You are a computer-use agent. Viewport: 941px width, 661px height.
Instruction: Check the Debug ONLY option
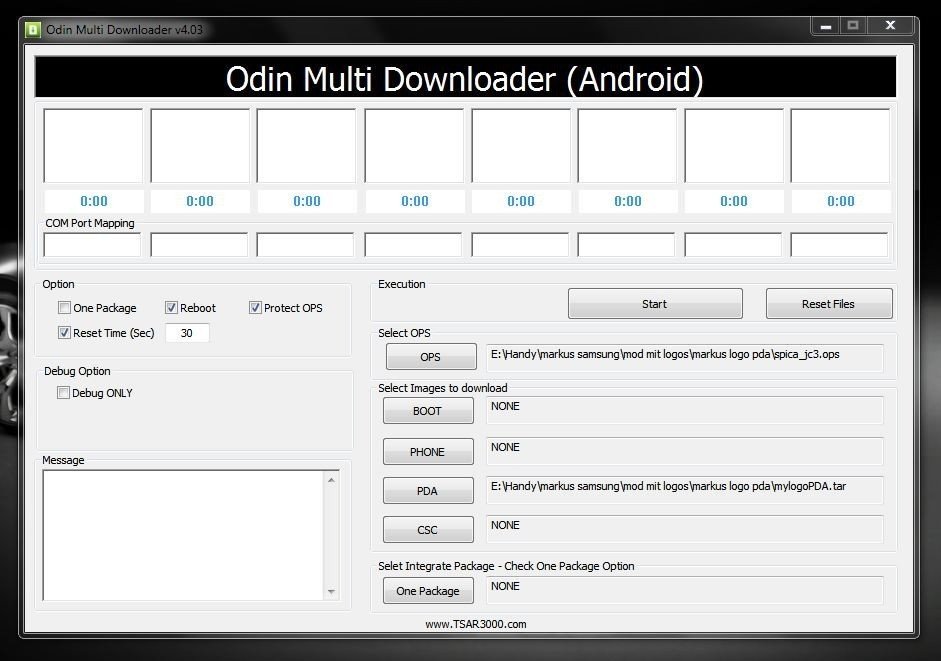[x=63, y=393]
